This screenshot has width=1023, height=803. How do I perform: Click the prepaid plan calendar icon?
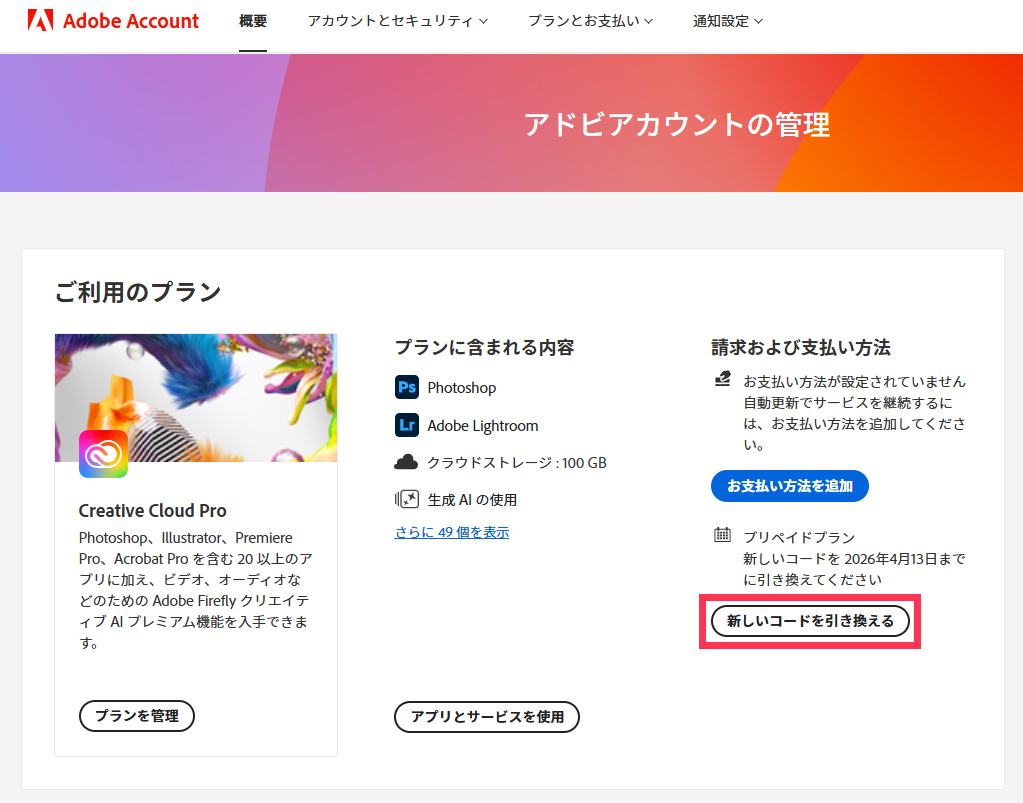(x=722, y=535)
